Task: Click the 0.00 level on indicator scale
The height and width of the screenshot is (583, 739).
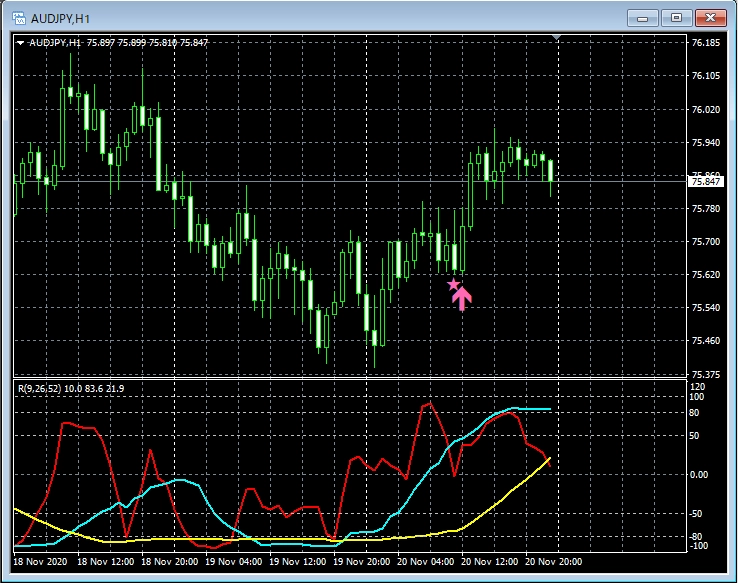Action: (x=701, y=475)
